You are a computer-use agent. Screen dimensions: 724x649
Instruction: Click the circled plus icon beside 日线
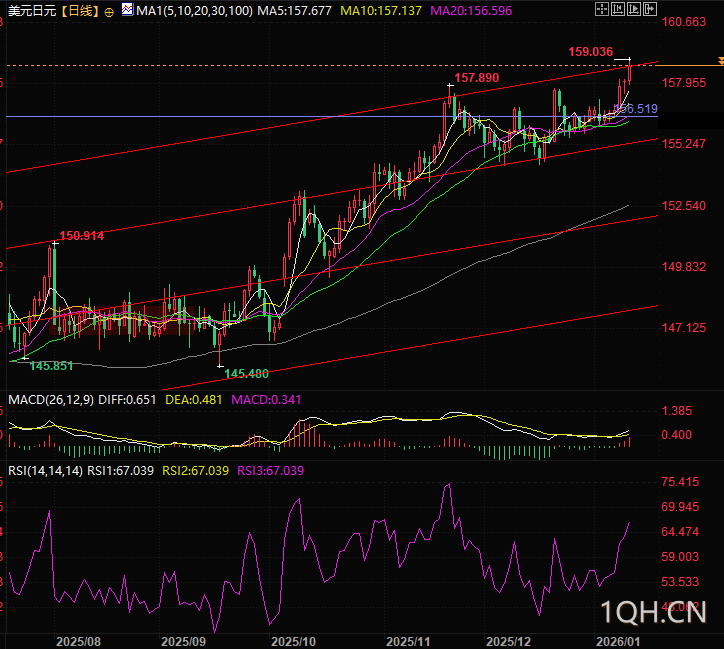[x=109, y=11]
